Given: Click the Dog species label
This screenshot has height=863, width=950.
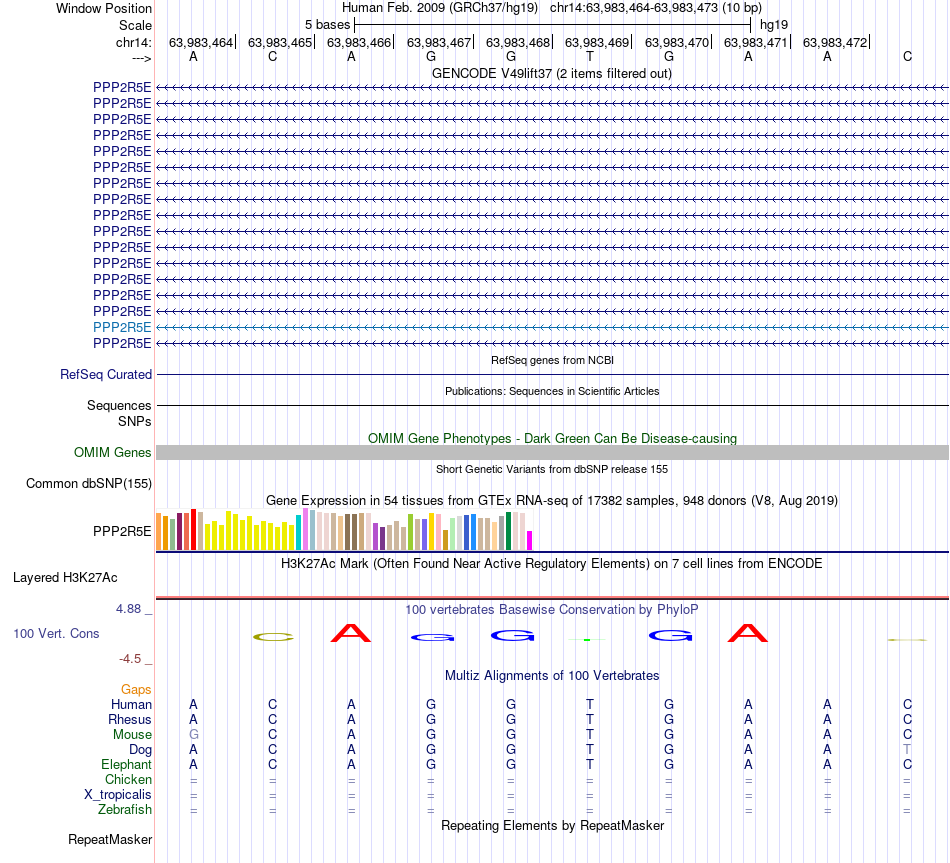Looking at the screenshot, I should (x=140, y=750).
